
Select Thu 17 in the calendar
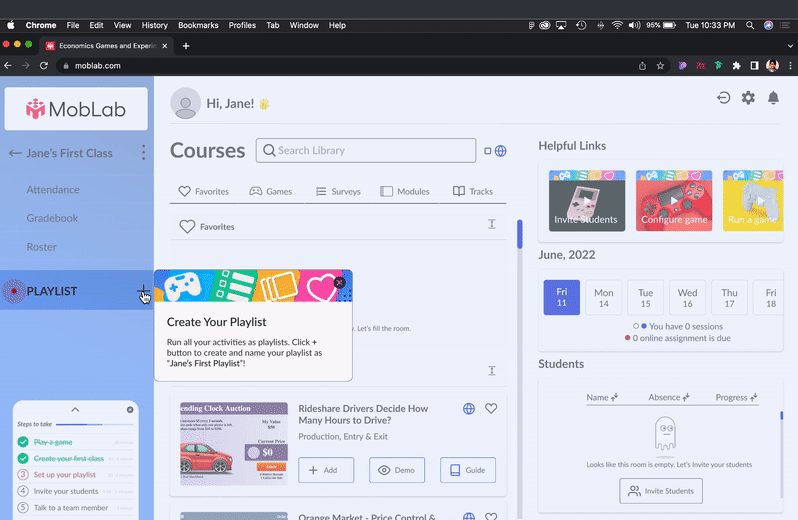729,297
